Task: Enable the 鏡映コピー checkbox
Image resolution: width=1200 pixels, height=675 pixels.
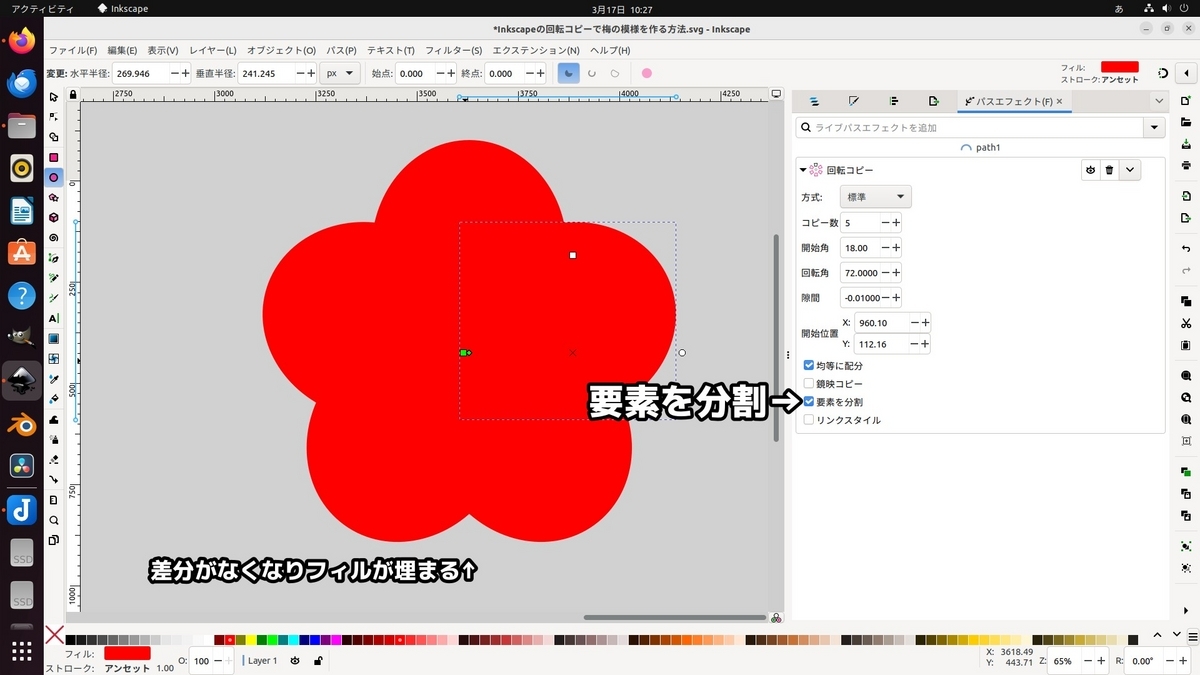Action: 808,383
